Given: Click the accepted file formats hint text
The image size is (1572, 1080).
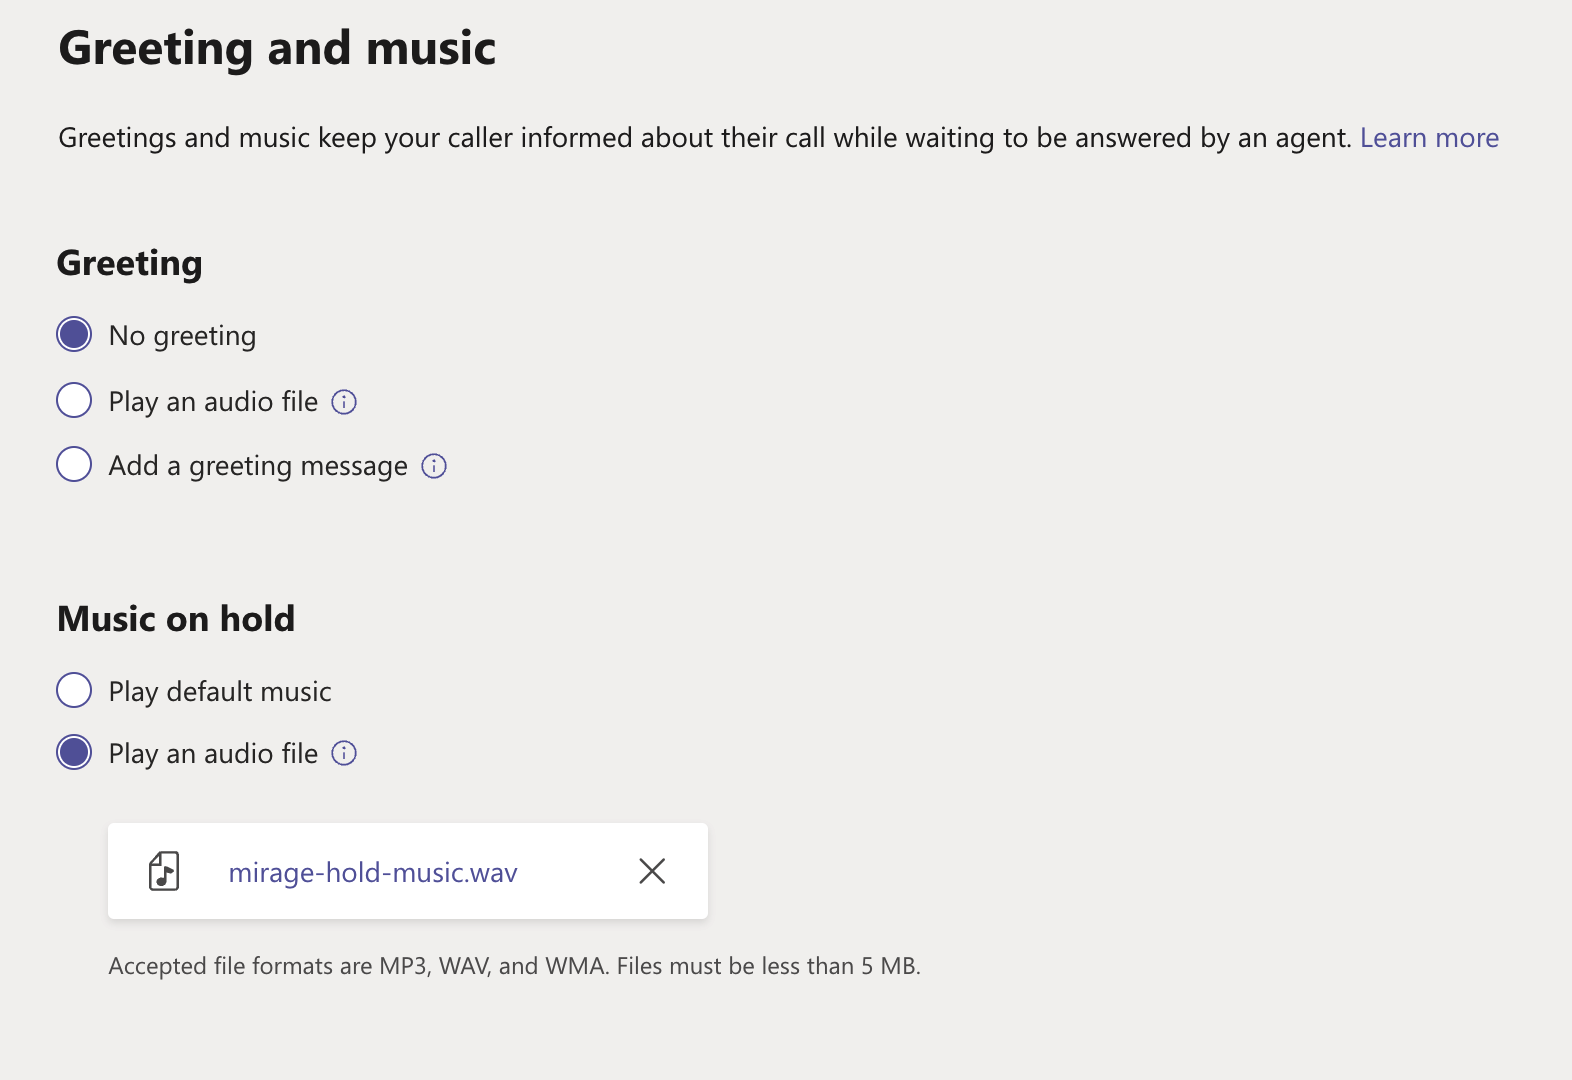Looking at the screenshot, I should tap(514, 966).
